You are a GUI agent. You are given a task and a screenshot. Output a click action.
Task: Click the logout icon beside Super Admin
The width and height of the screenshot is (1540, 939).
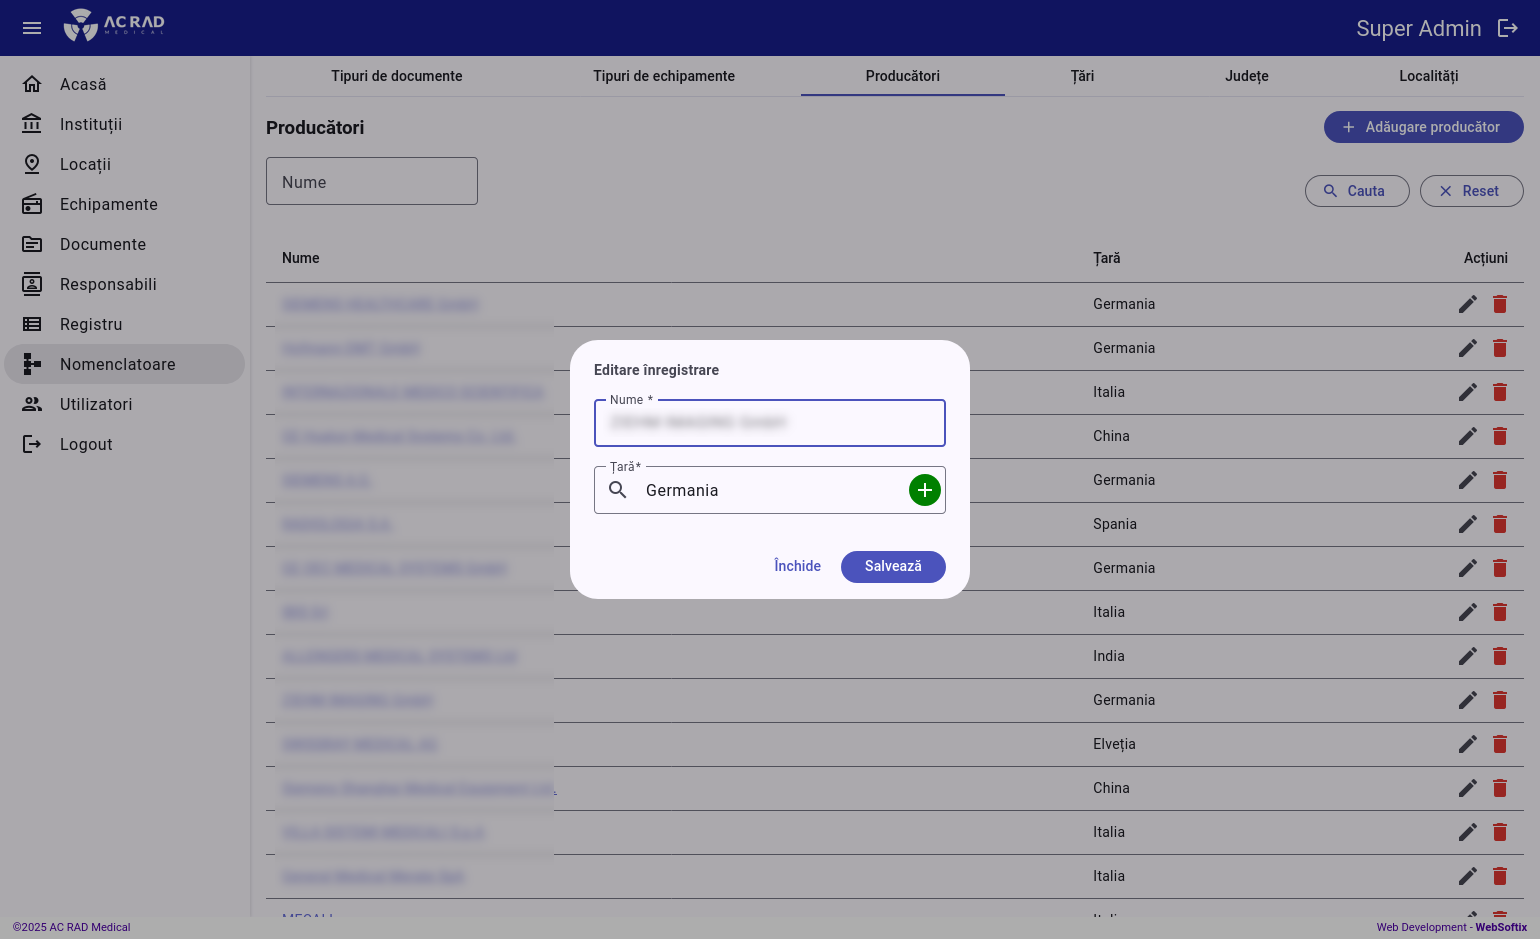[x=1507, y=28]
